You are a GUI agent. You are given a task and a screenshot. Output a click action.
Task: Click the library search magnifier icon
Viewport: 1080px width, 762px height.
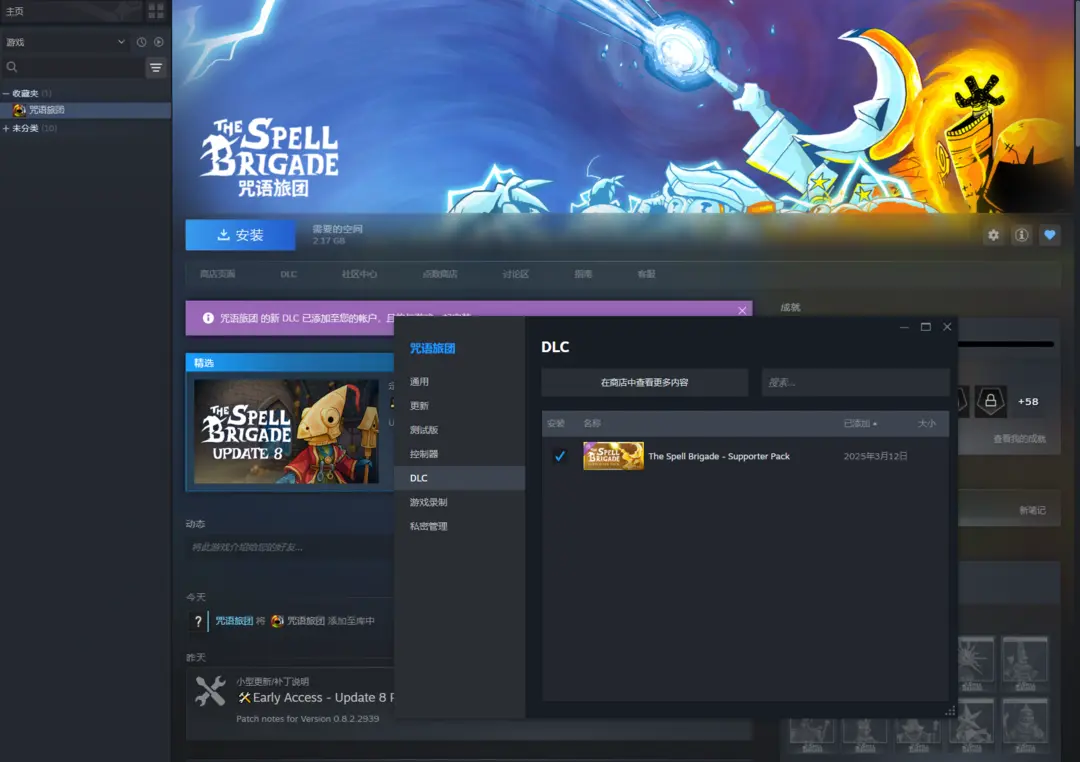click(12, 67)
